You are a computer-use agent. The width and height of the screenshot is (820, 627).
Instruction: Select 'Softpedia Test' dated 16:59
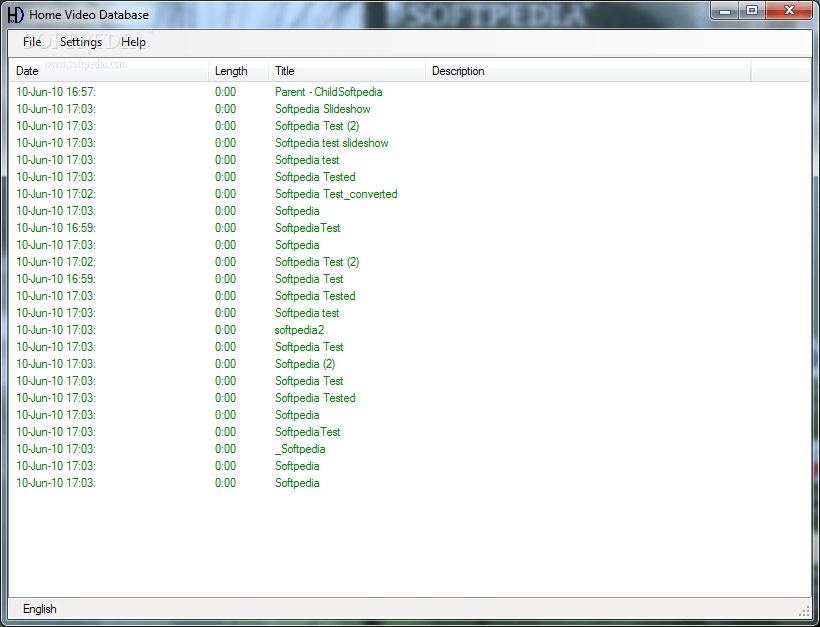[x=309, y=279]
